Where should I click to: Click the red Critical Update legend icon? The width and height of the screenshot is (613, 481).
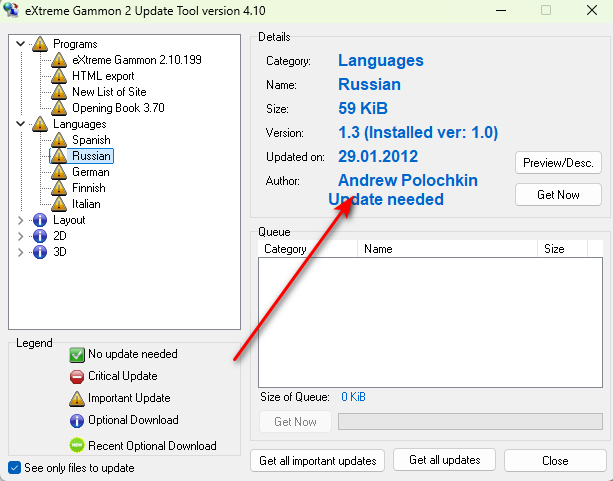click(x=77, y=377)
